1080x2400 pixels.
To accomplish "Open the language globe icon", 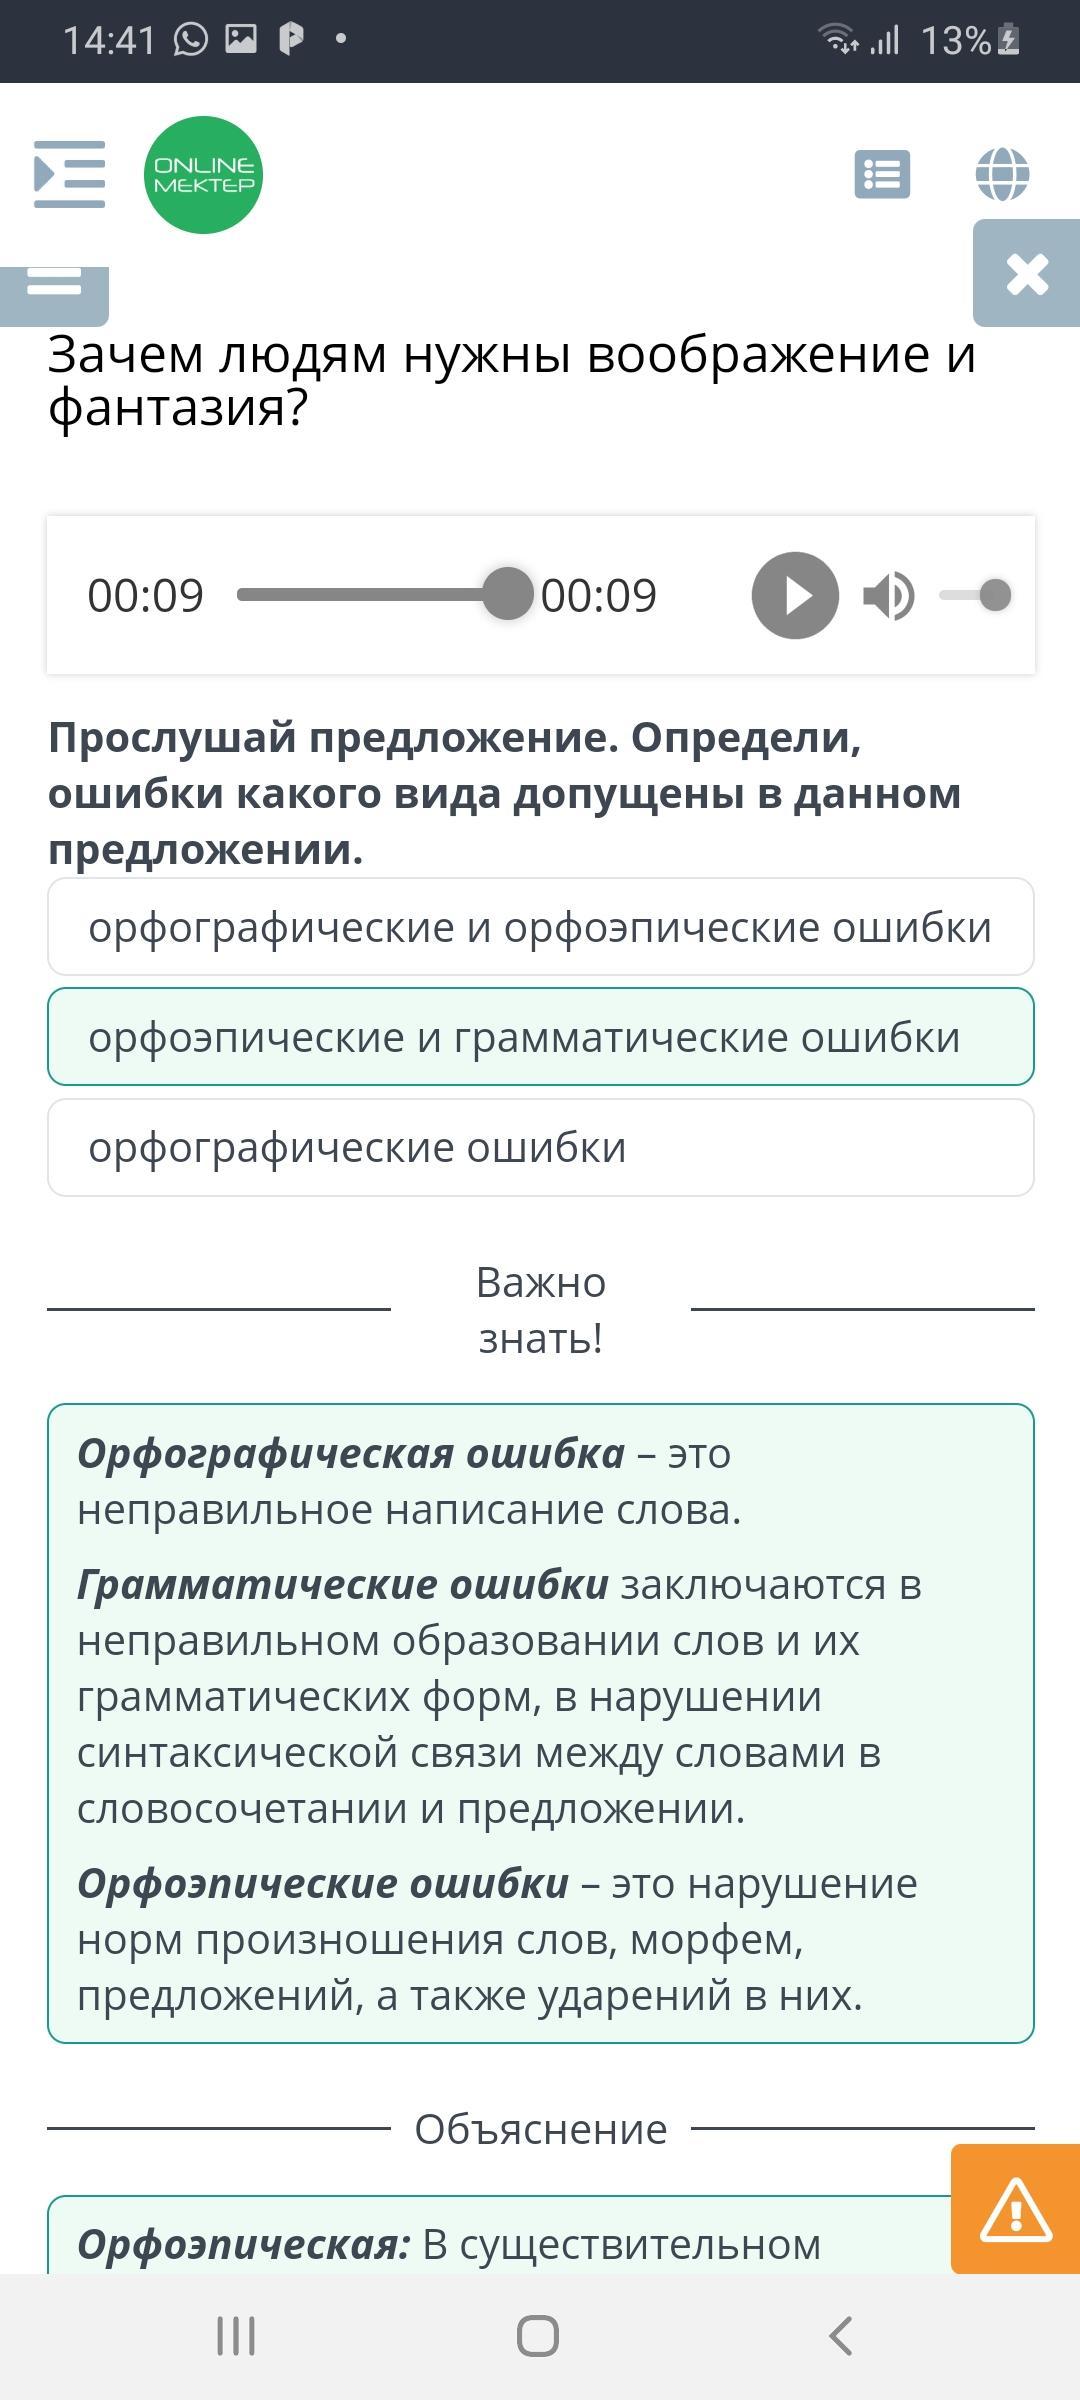I will click(x=1002, y=175).
